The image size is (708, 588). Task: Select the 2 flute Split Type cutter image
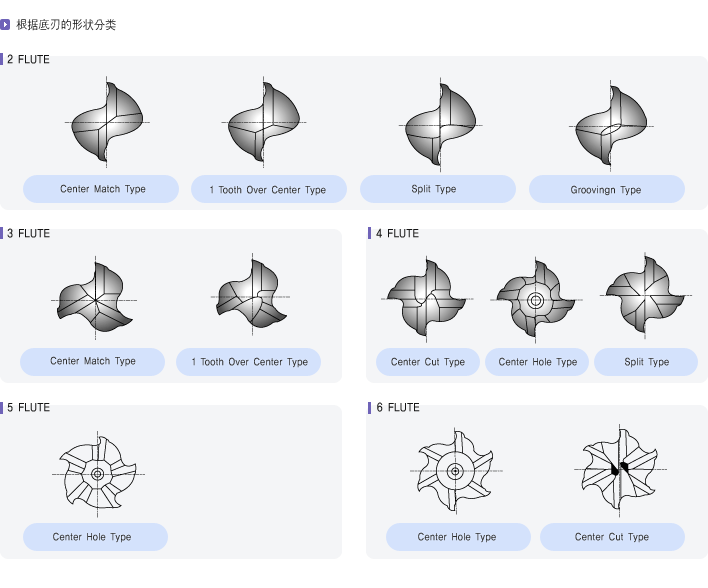[439, 125]
